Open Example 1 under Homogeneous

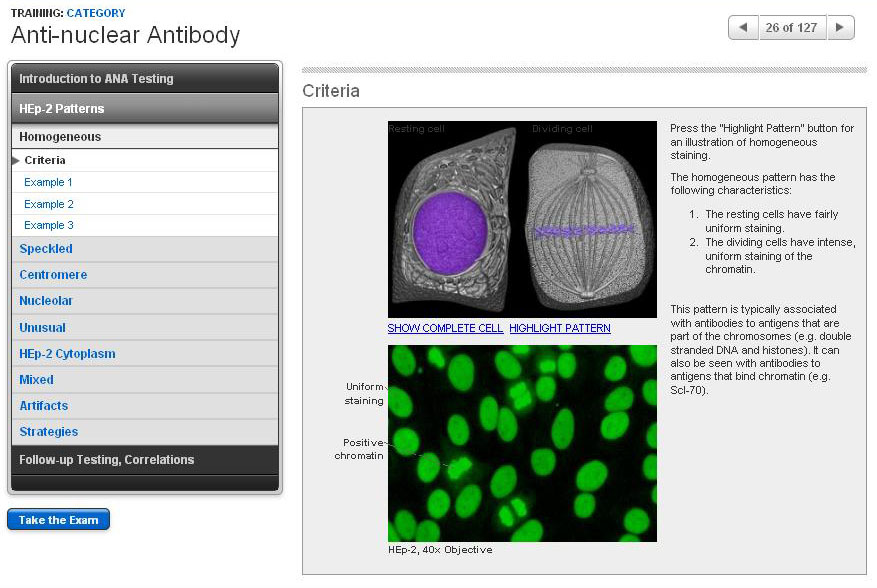click(49, 182)
